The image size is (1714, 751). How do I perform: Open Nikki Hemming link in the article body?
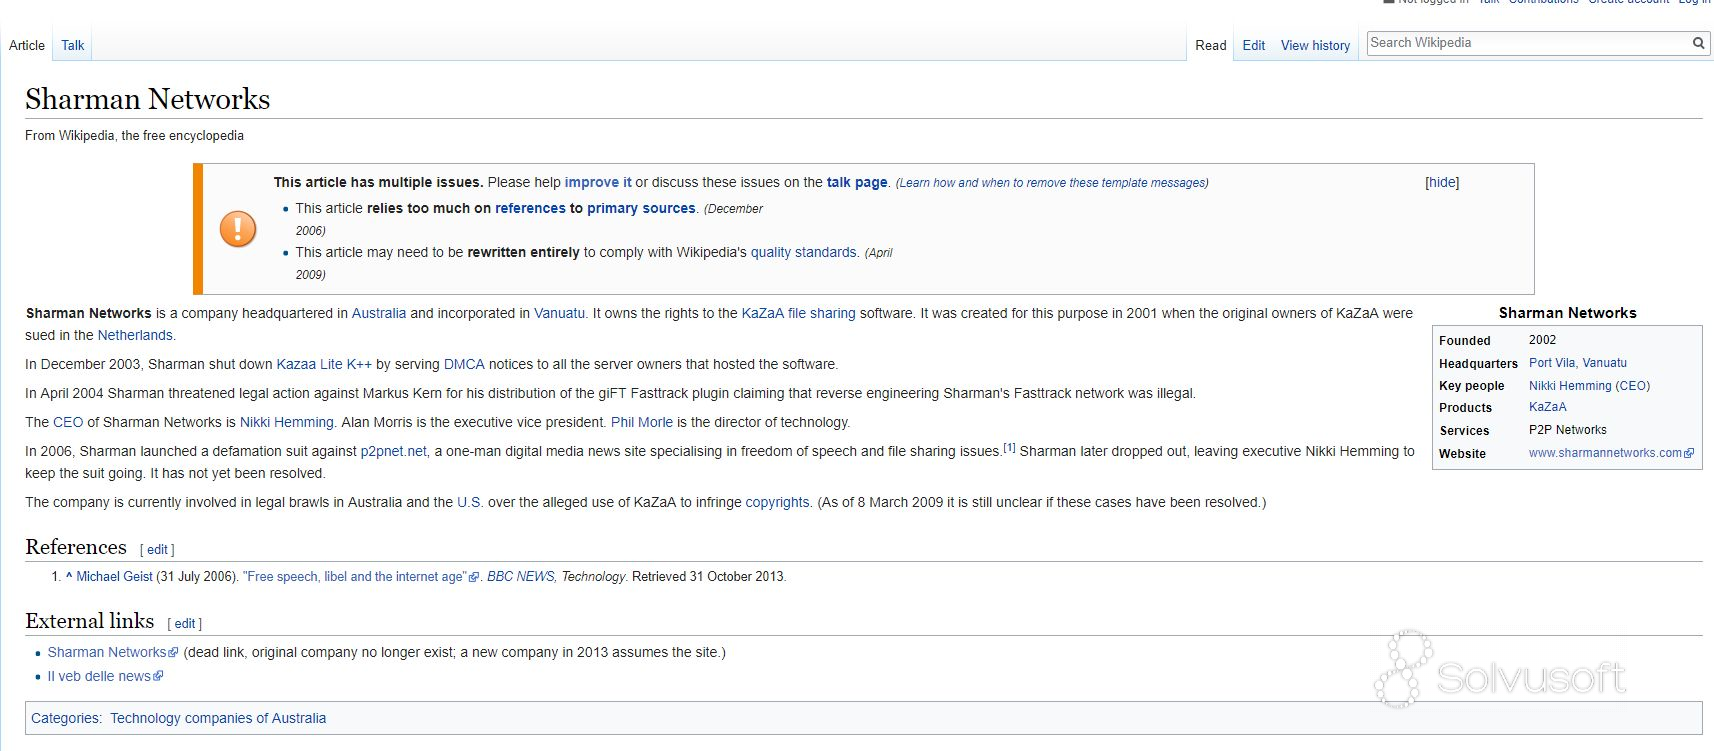tap(286, 422)
